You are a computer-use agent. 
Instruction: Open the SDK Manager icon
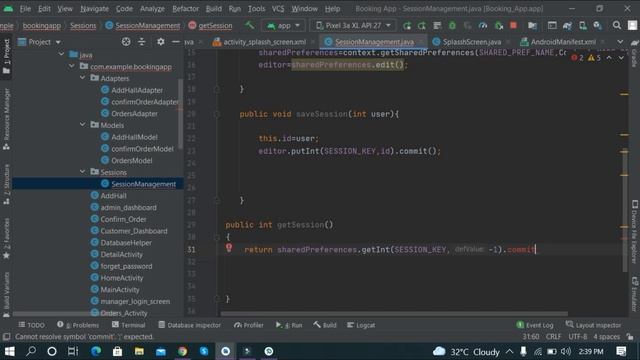[598, 26]
